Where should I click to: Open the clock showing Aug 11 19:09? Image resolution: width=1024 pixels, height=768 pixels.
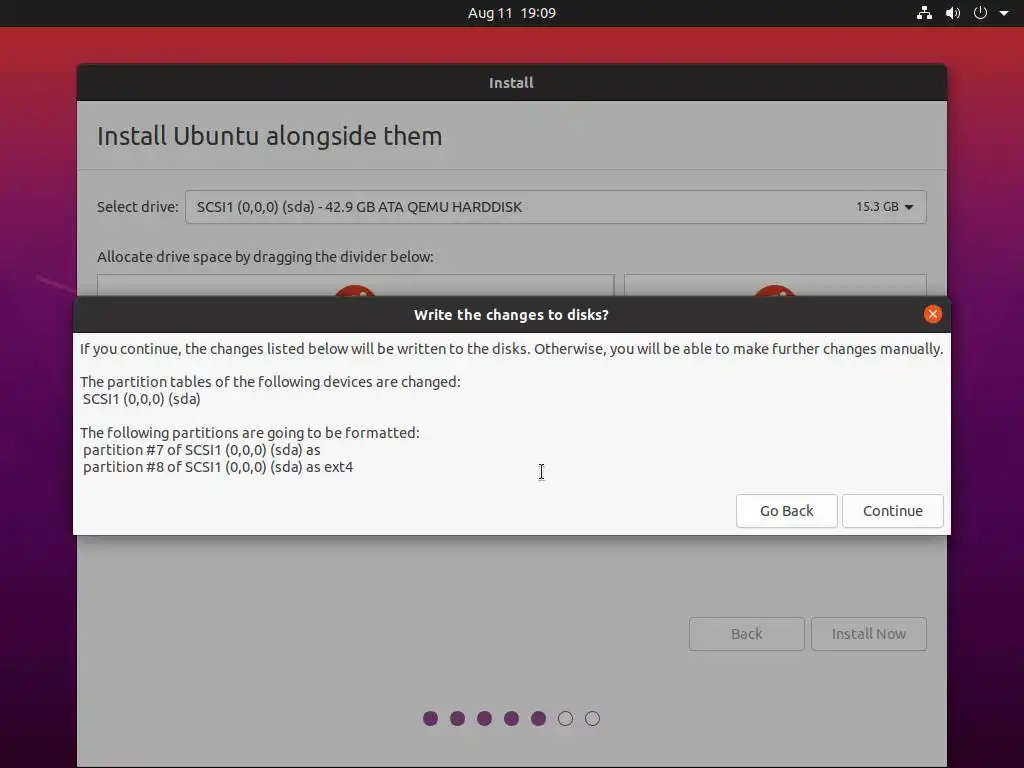511,12
